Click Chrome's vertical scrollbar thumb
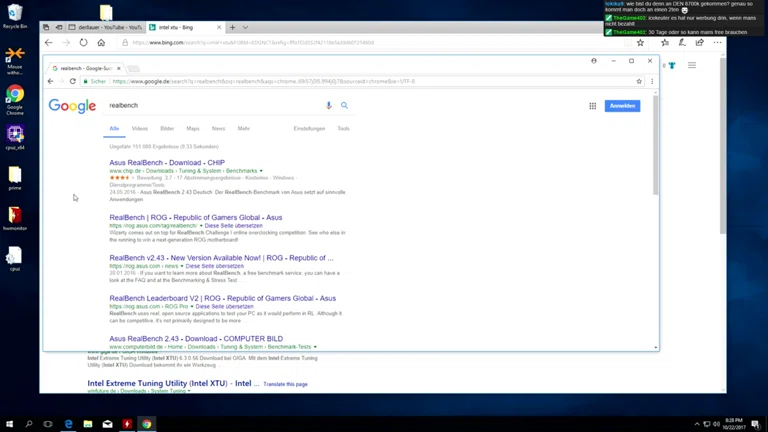Screen dimensions: 768x432 pyautogui.click(x=655, y=145)
